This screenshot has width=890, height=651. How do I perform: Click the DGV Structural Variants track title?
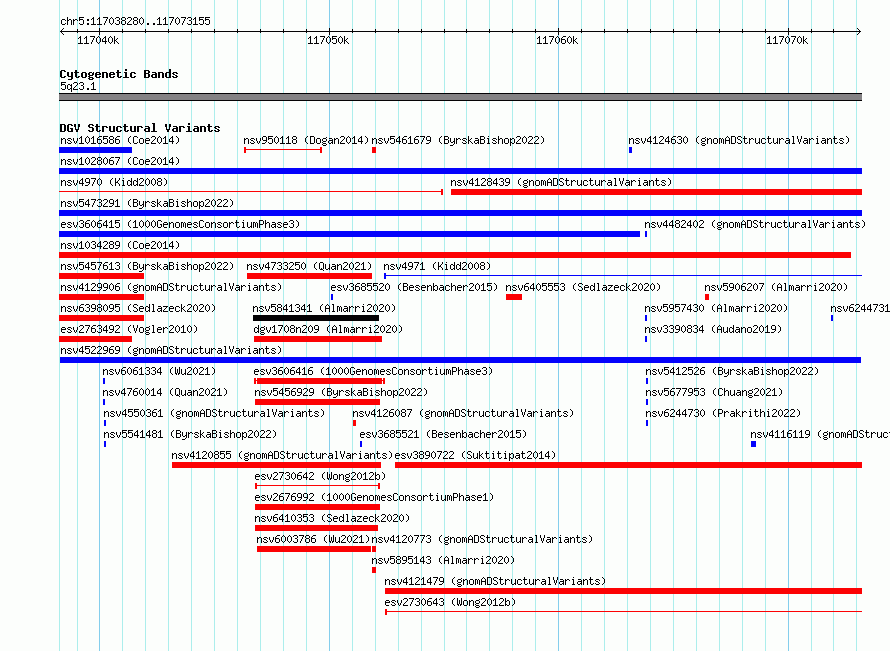[140, 128]
